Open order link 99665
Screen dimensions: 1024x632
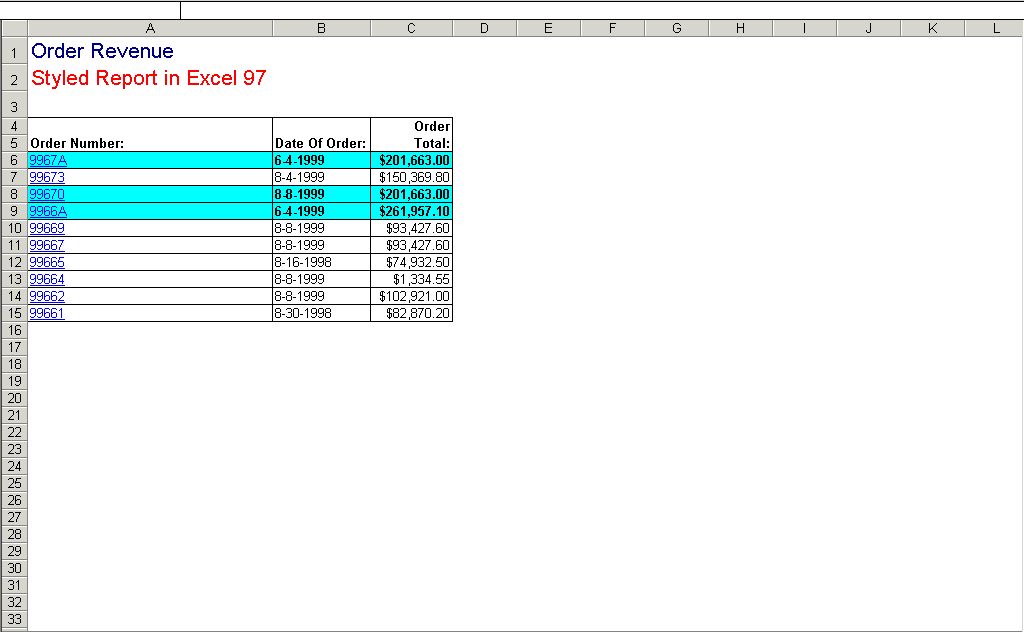coord(47,262)
